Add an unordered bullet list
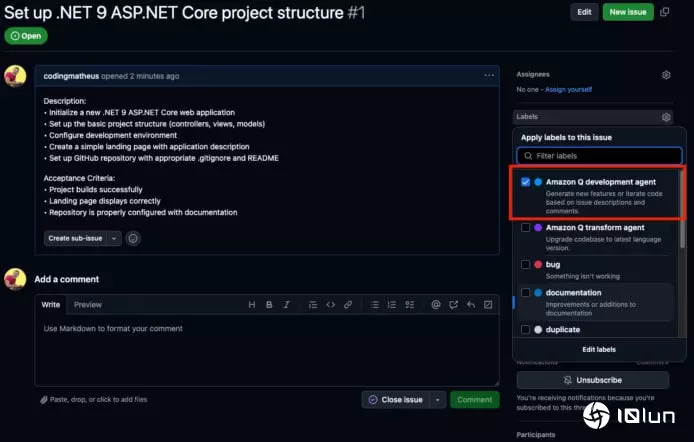Viewport: 694px width, 442px height. coord(374,304)
